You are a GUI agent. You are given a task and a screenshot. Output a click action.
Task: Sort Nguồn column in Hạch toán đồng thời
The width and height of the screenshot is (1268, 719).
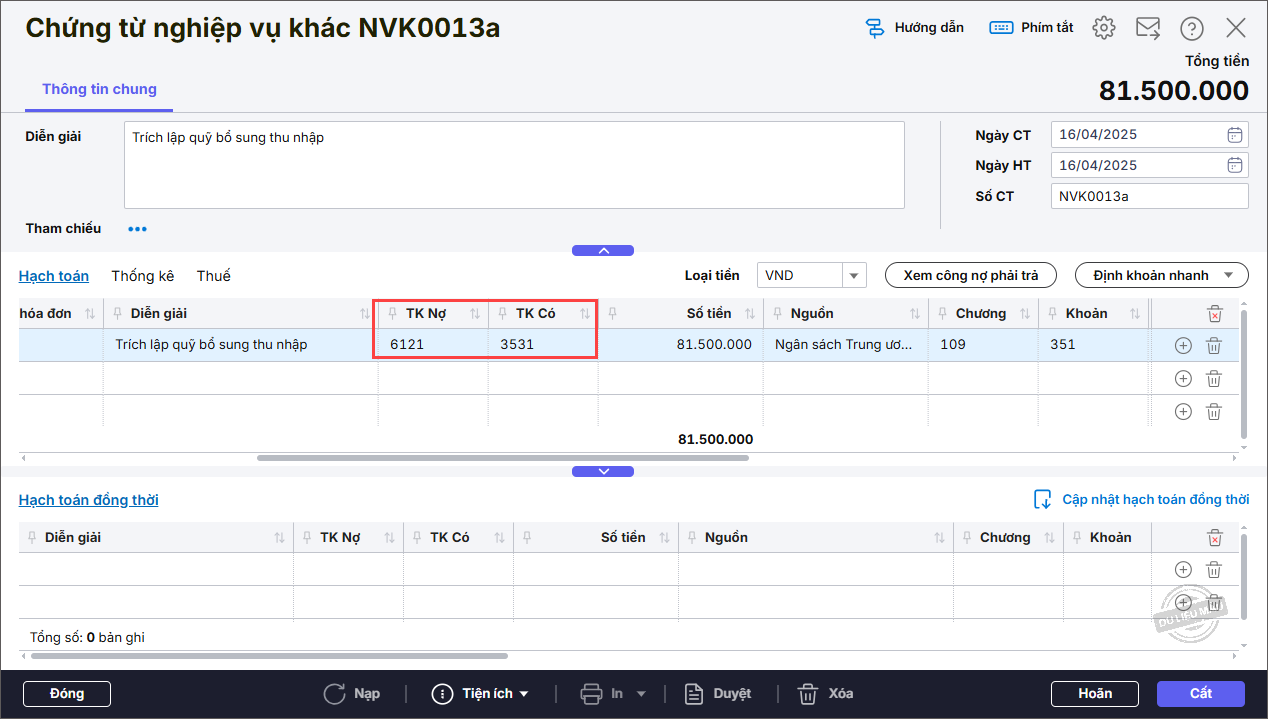939,538
